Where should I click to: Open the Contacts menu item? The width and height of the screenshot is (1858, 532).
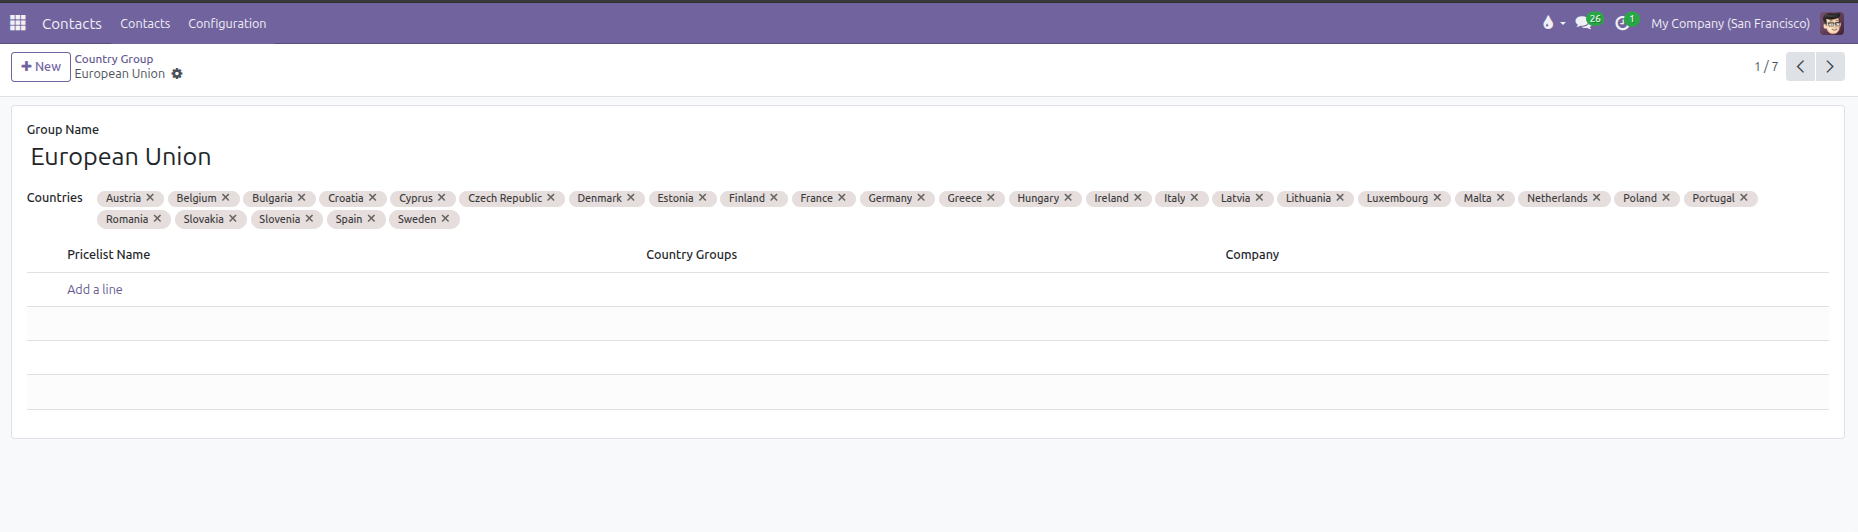145,23
